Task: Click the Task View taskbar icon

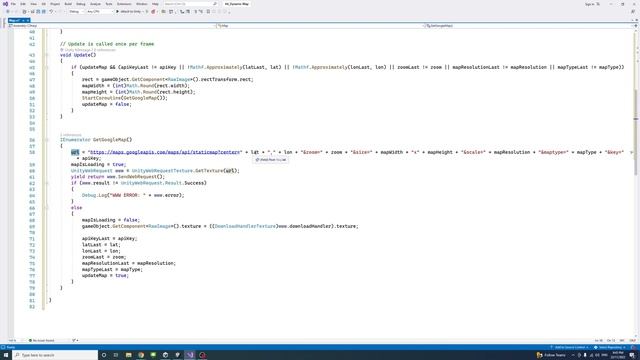Action: coord(116,355)
